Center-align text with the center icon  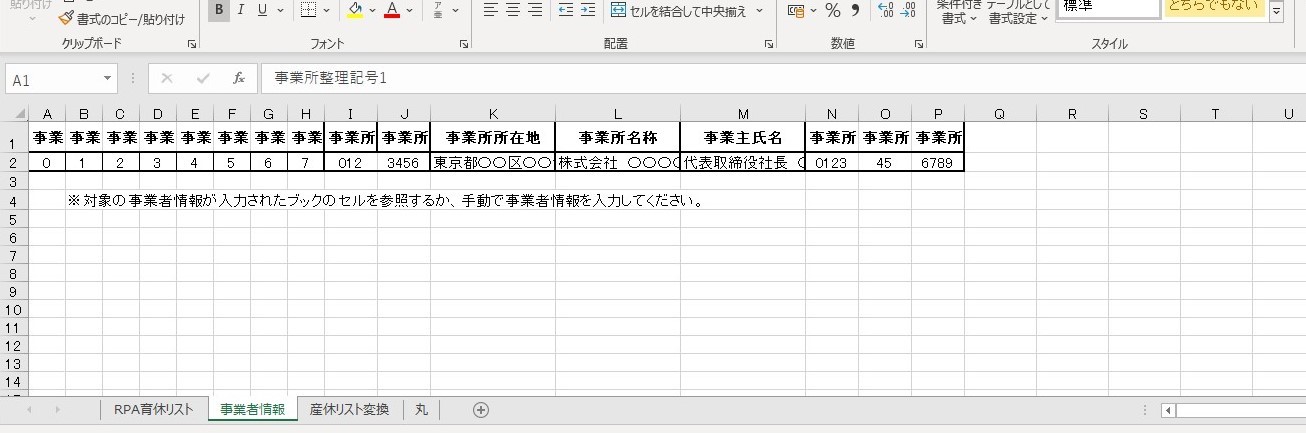513,11
